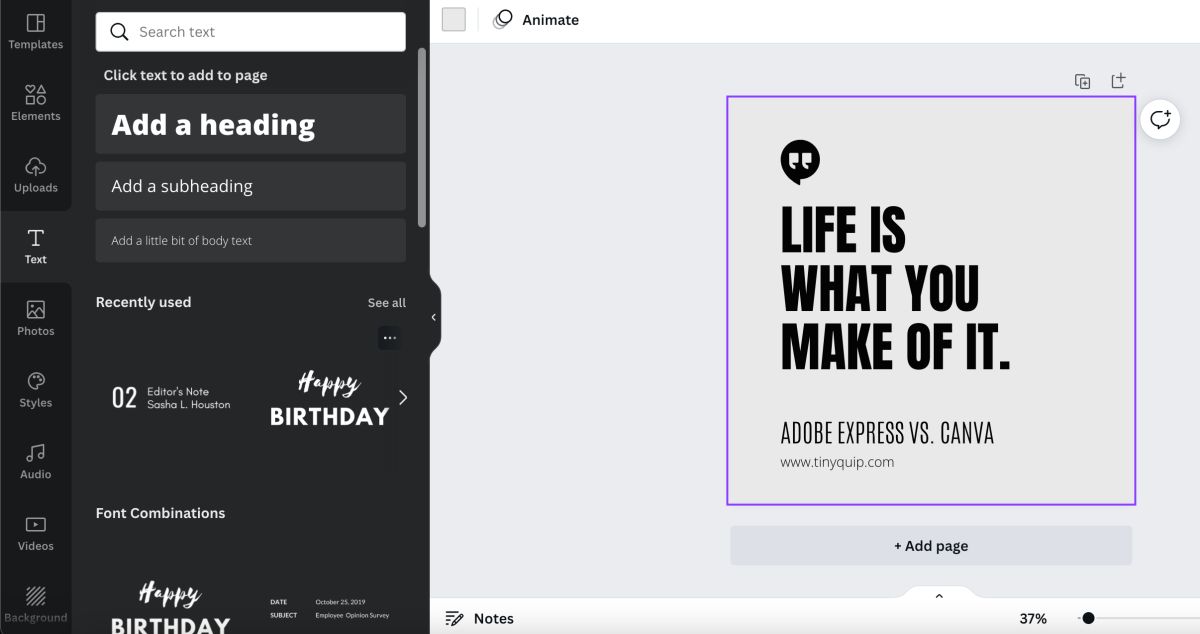This screenshot has width=1200, height=634.
Task: Show next recently used text styles arrow
Action: (403, 397)
